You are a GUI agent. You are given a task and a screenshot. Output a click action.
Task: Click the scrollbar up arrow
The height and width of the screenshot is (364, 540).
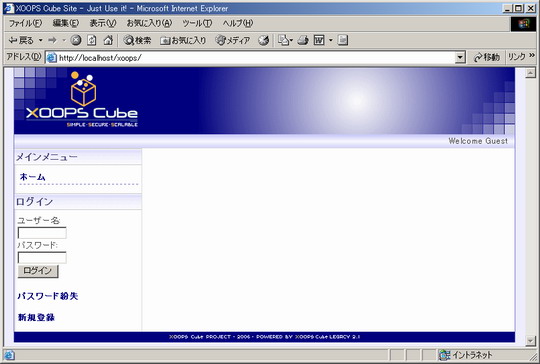[531, 73]
